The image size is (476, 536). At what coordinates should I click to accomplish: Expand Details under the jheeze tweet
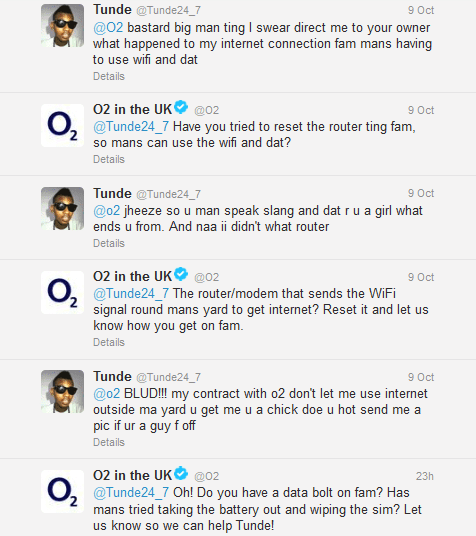[x=109, y=243]
